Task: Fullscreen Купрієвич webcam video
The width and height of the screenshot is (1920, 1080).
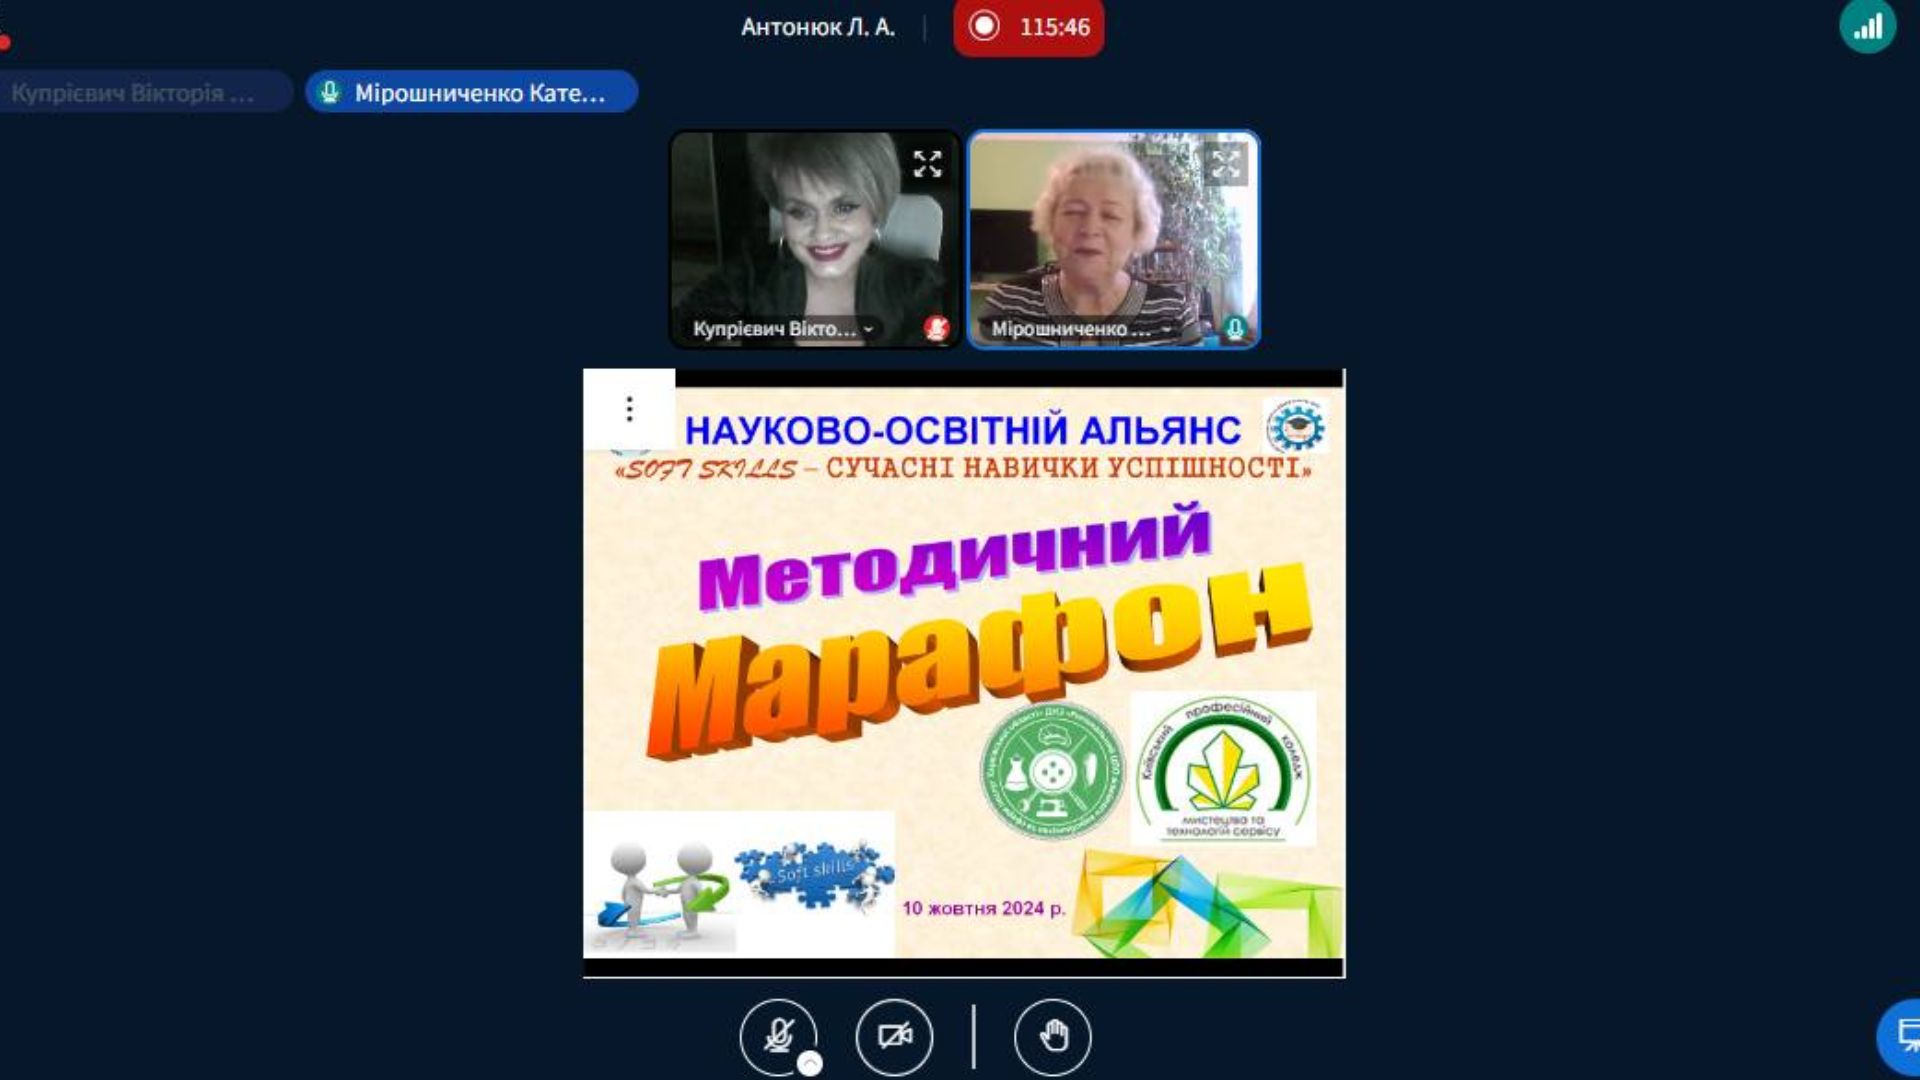Action: tap(927, 164)
